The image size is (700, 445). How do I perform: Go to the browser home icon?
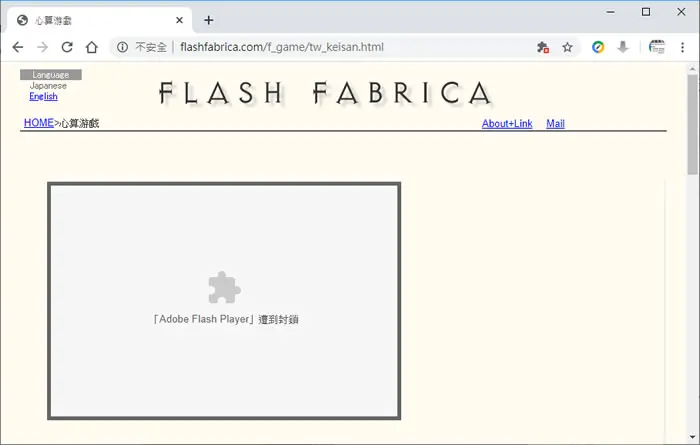[x=92, y=47]
